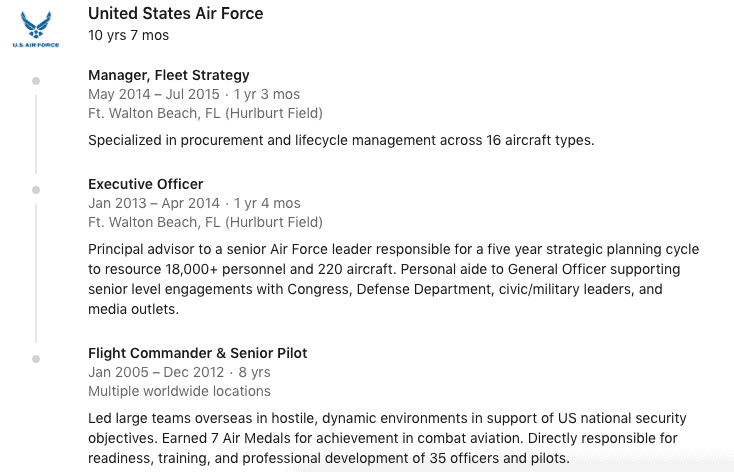Click the timeline dot beside Executive Officer

tap(36, 190)
